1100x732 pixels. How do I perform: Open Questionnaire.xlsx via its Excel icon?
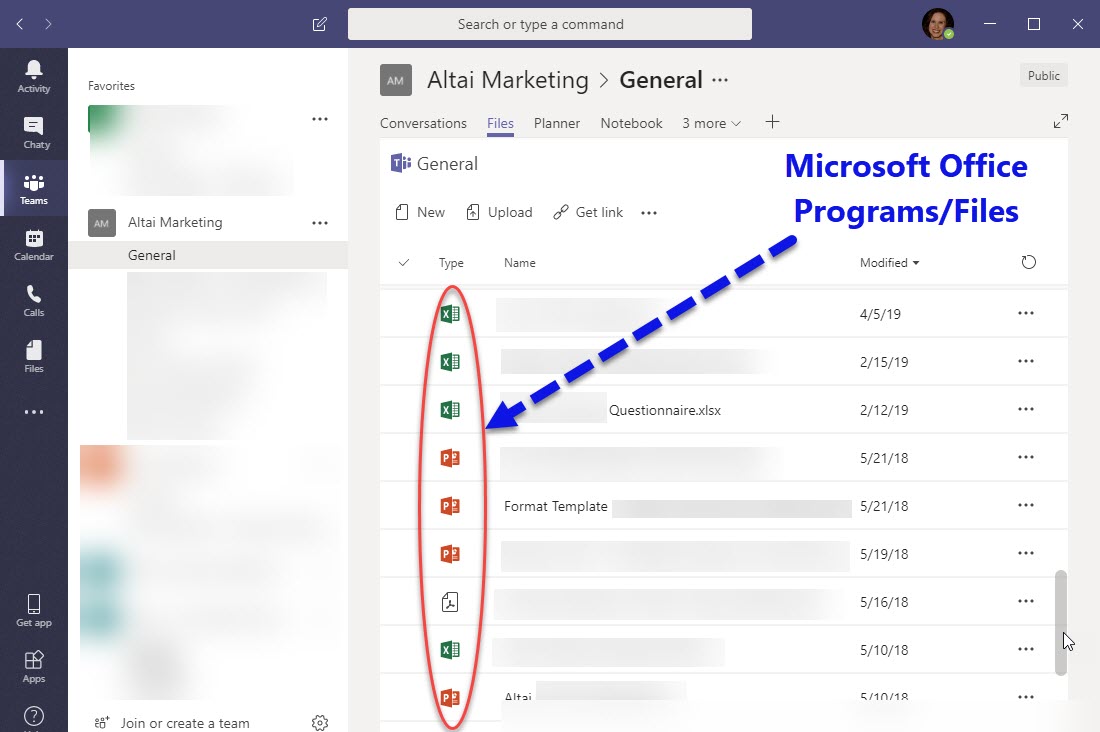[x=449, y=409]
